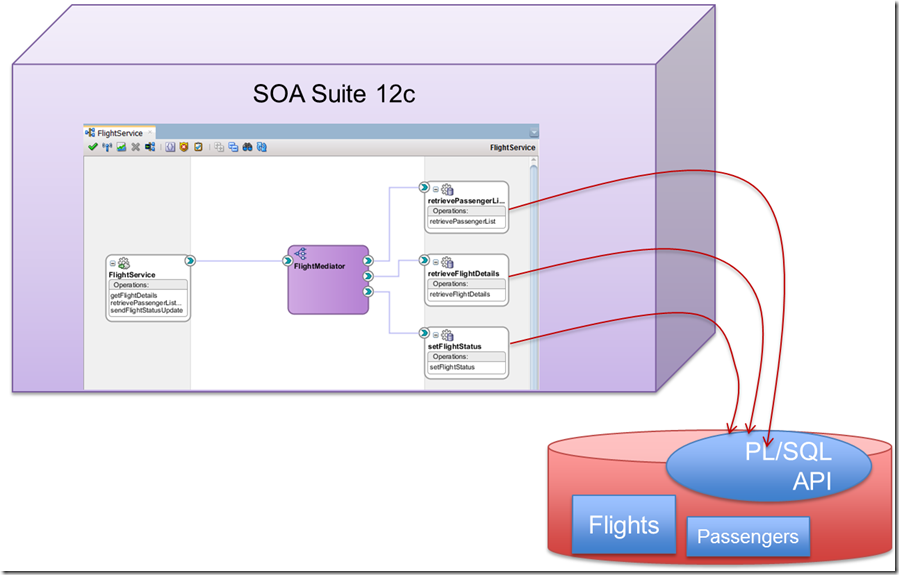Click the antenna signal toolbar icon
The height and width of the screenshot is (575, 899).
pos(107,147)
